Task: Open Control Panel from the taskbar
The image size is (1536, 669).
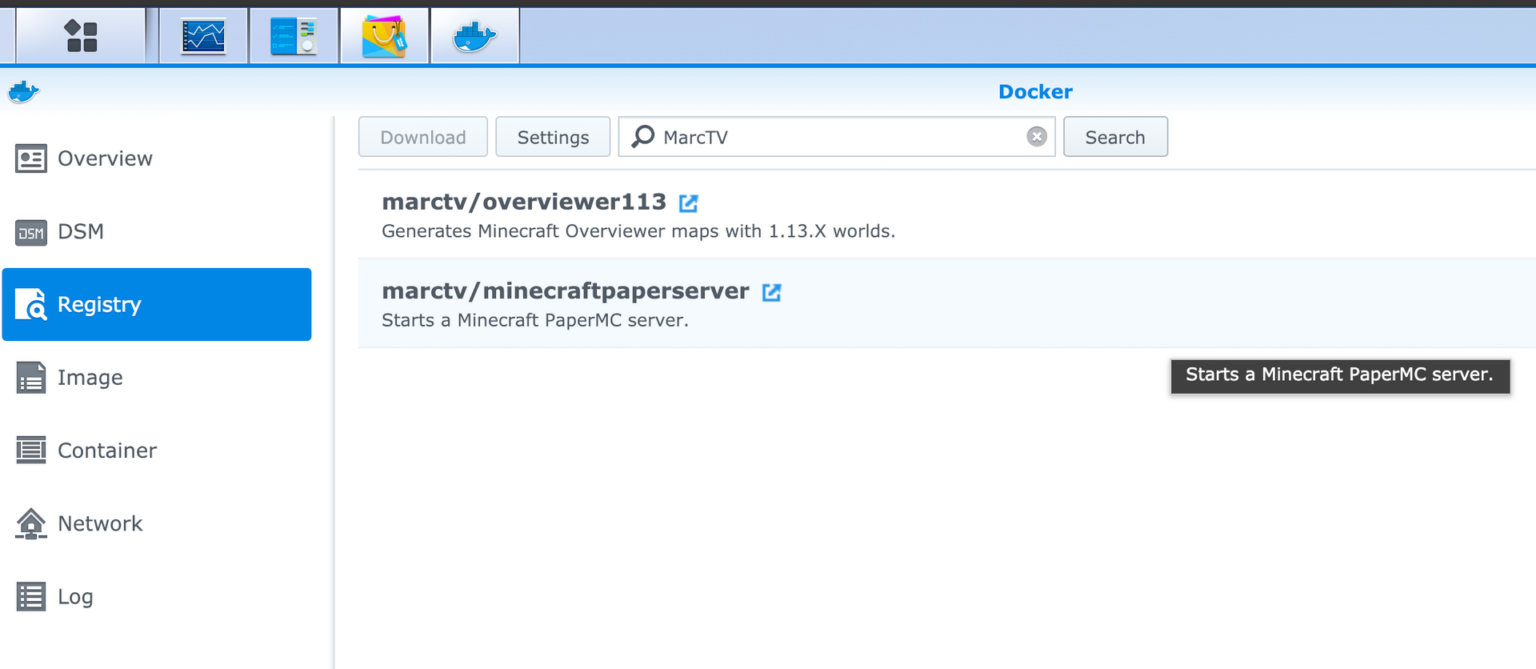Action: [x=293, y=34]
